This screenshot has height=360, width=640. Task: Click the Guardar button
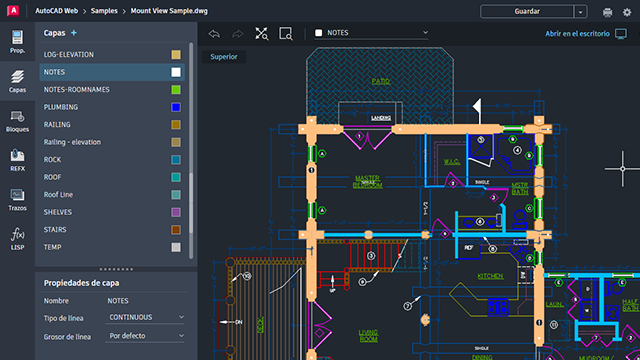tap(527, 11)
